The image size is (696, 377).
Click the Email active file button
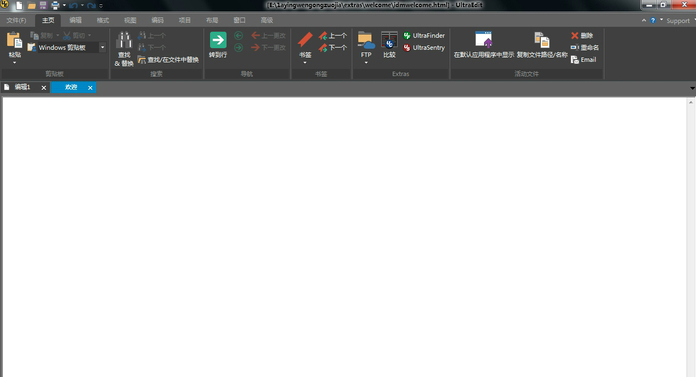583,60
